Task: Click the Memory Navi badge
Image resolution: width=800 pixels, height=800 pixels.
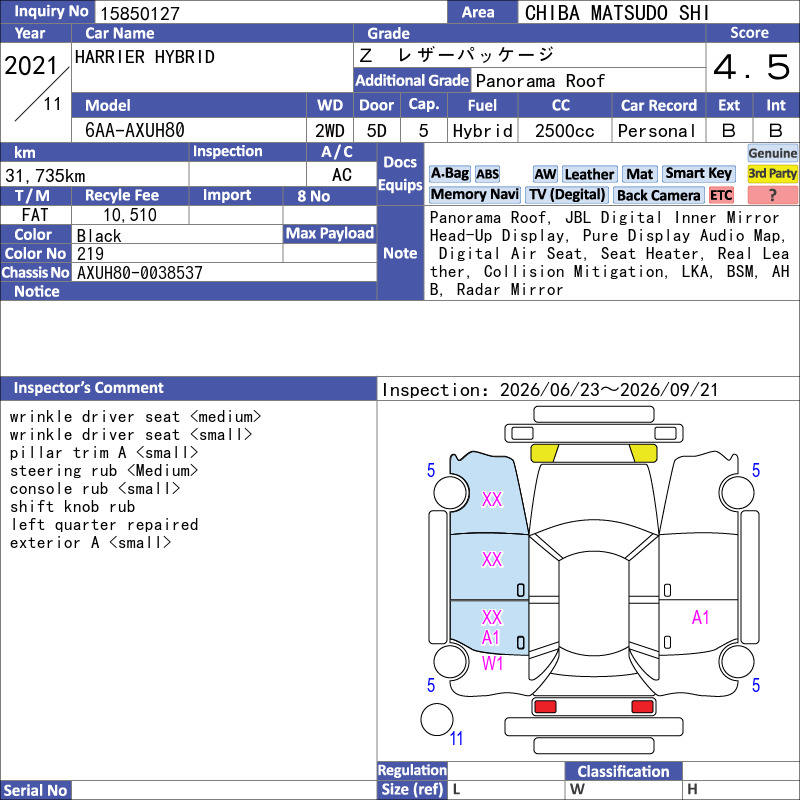Action: point(474,195)
